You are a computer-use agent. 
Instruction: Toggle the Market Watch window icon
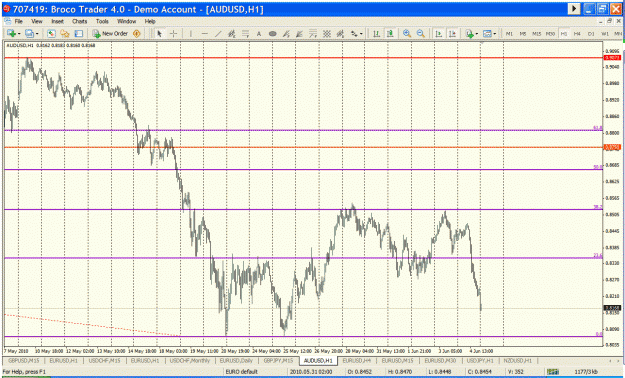[x=51, y=34]
